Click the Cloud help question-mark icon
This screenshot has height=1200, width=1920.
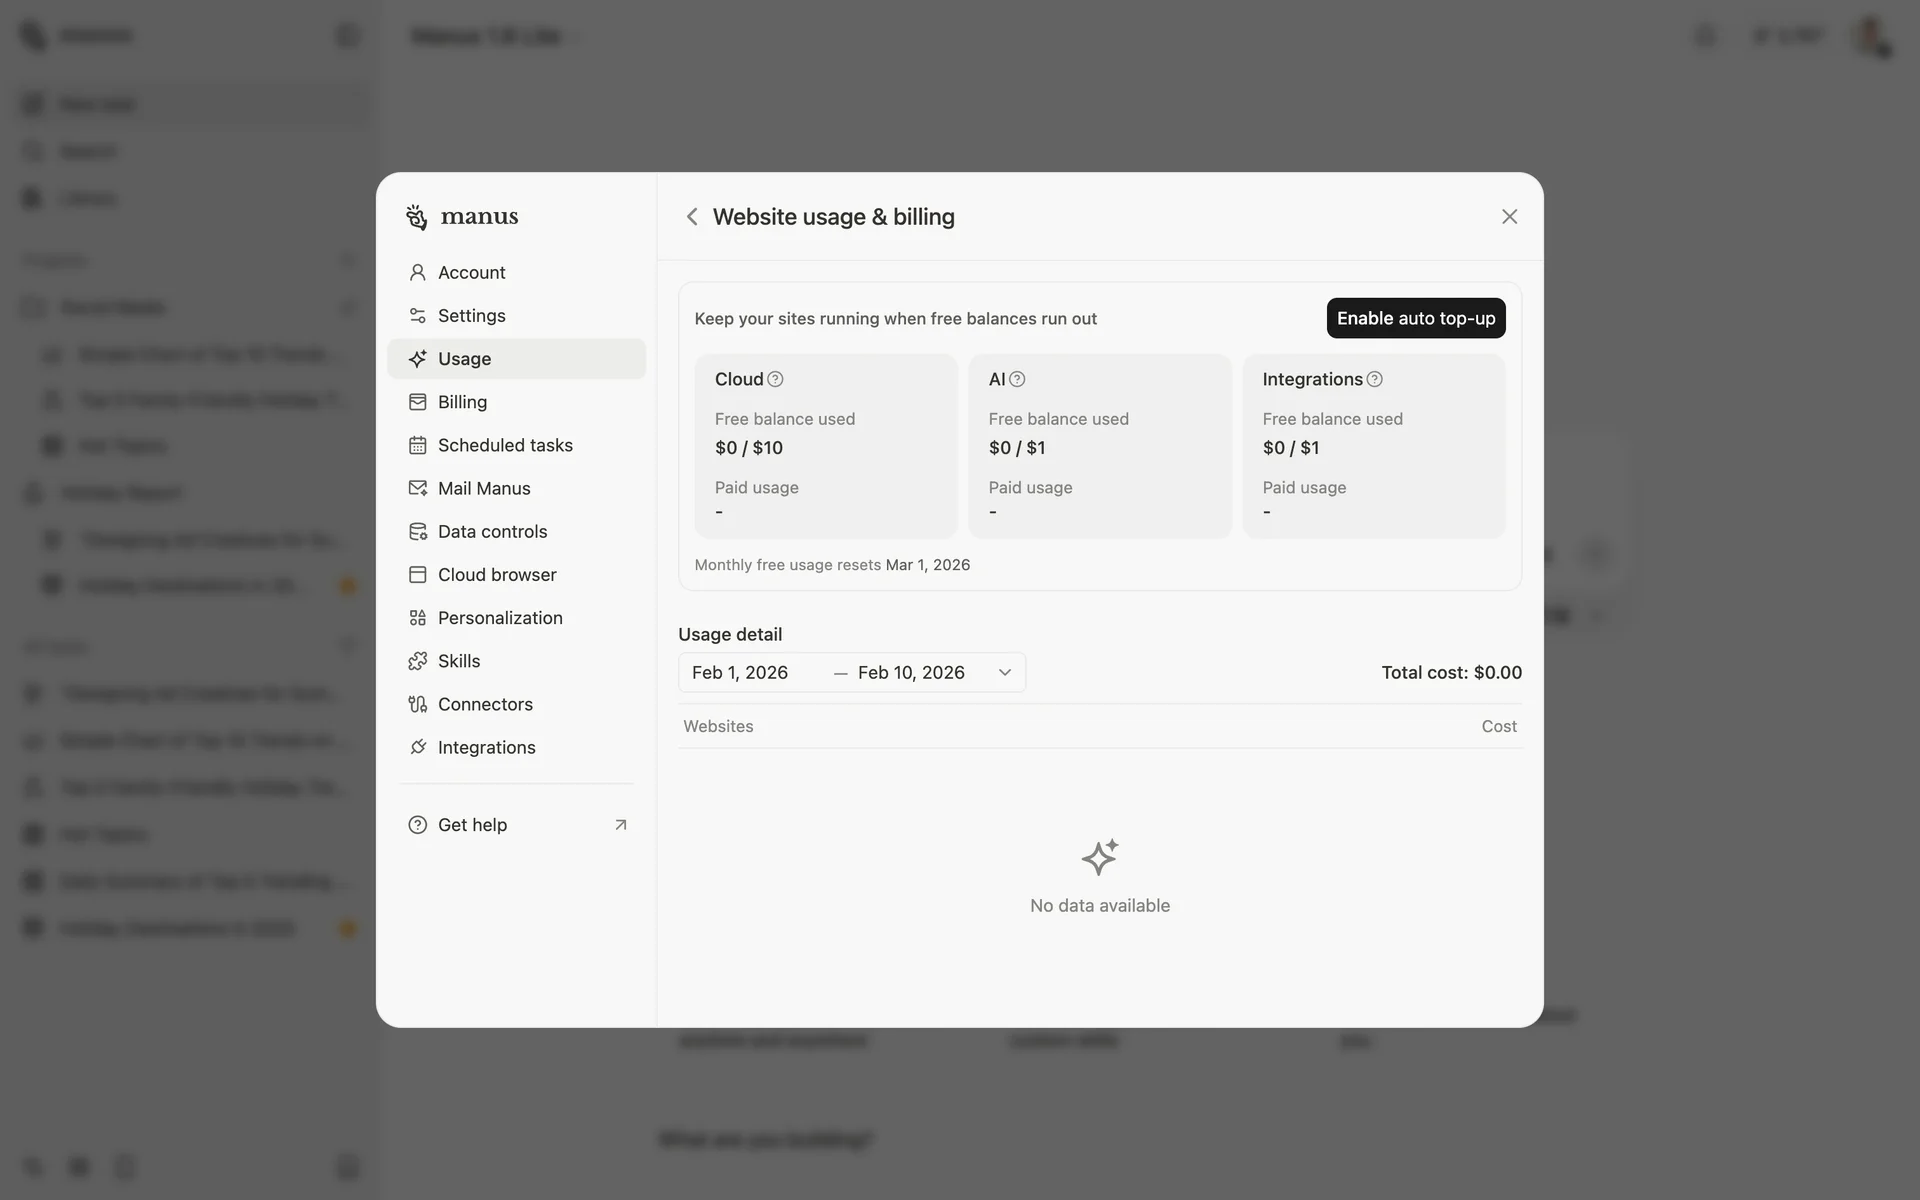click(x=775, y=379)
